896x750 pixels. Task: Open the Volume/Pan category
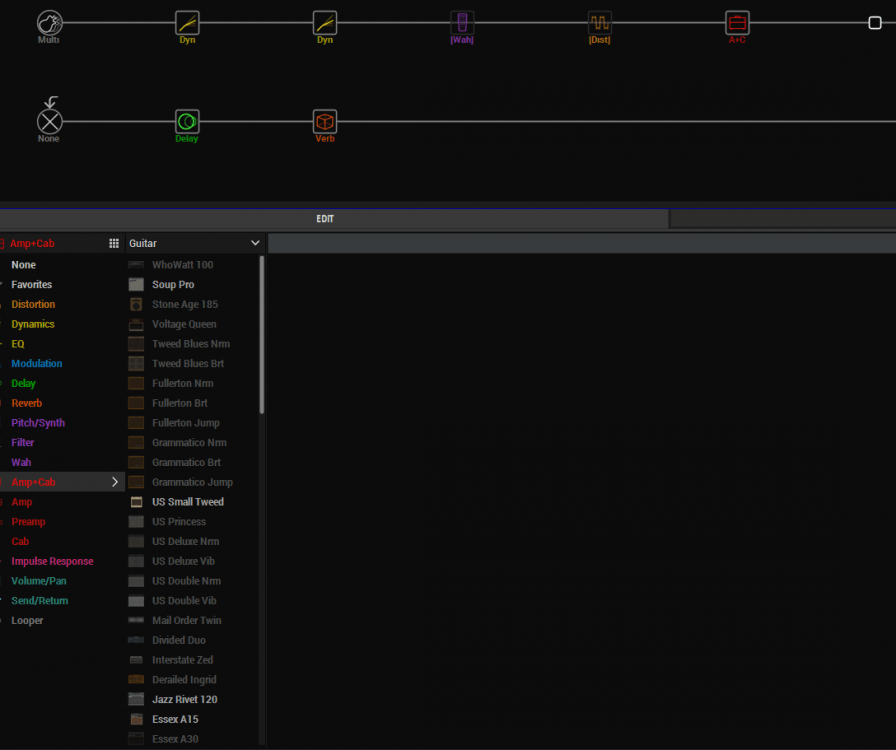39,581
